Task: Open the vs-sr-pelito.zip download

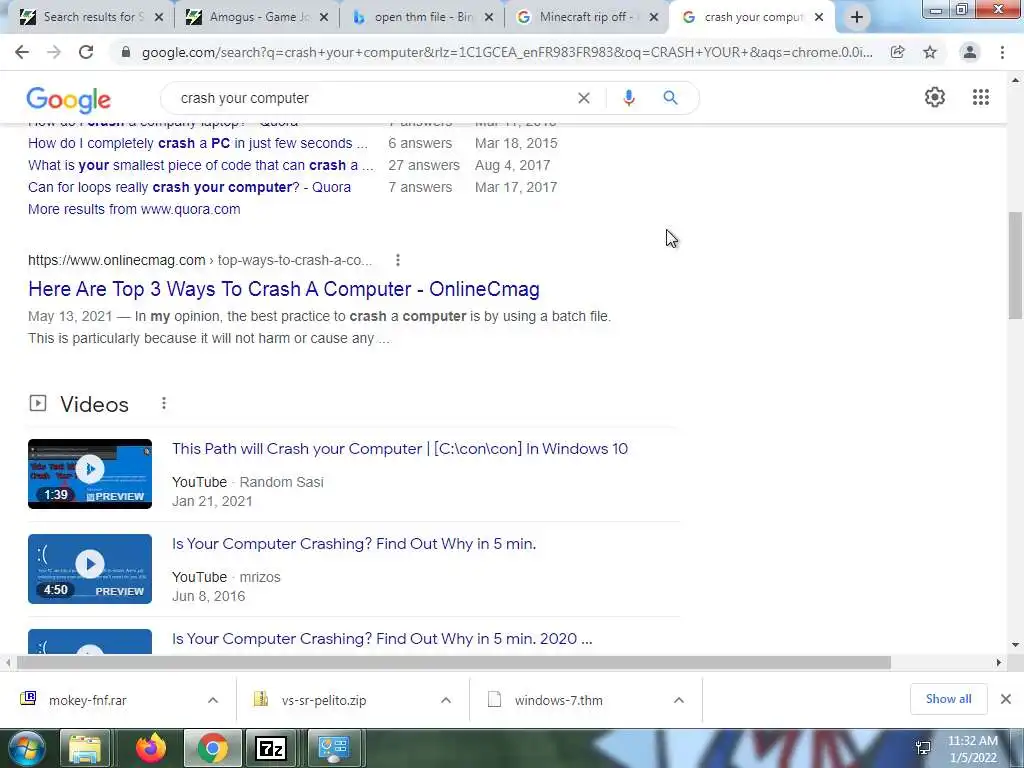Action: point(324,700)
